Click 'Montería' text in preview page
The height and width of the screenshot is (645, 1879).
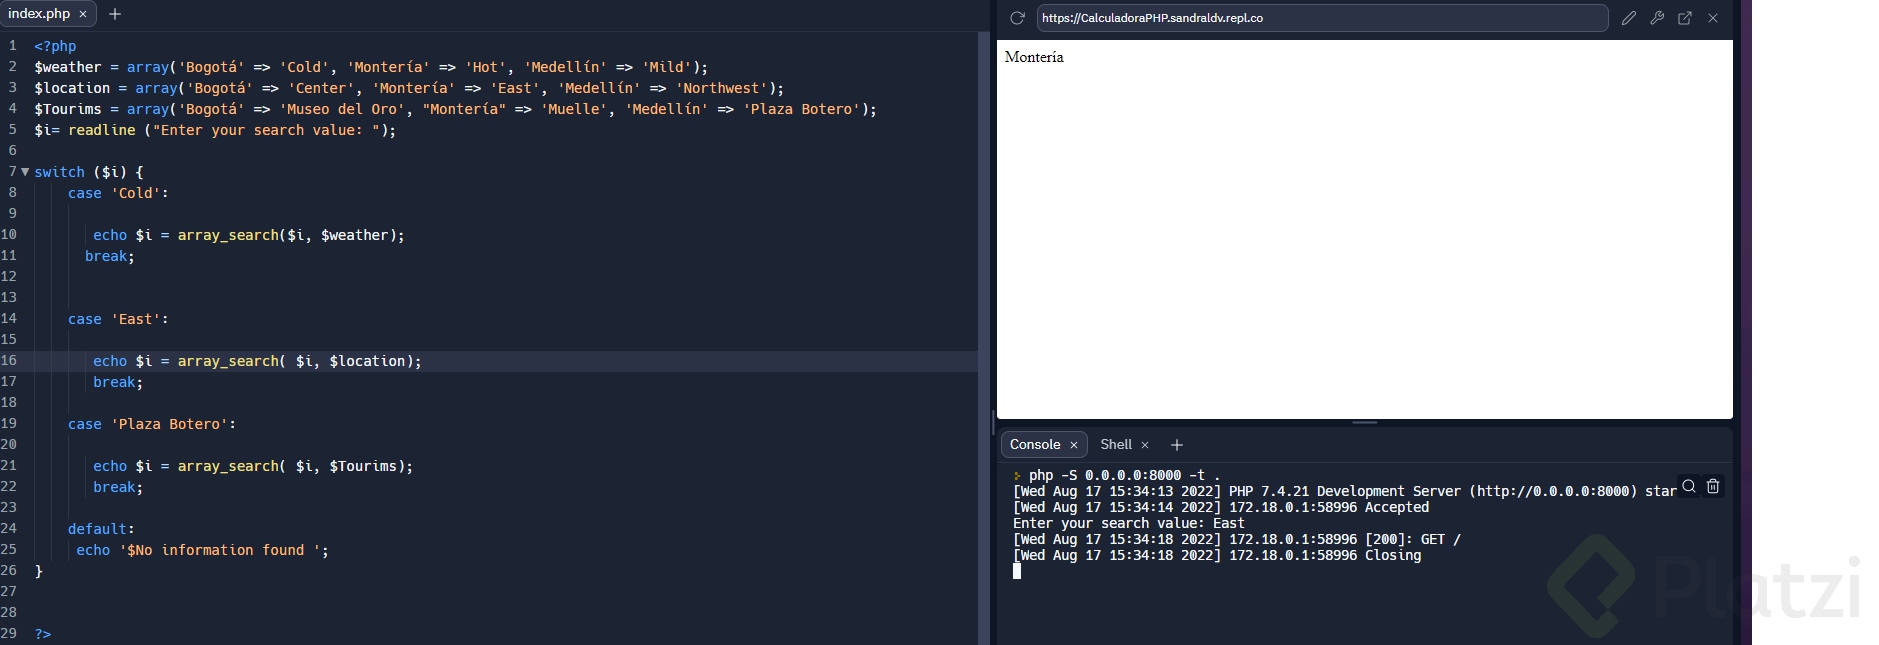click(1034, 57)
